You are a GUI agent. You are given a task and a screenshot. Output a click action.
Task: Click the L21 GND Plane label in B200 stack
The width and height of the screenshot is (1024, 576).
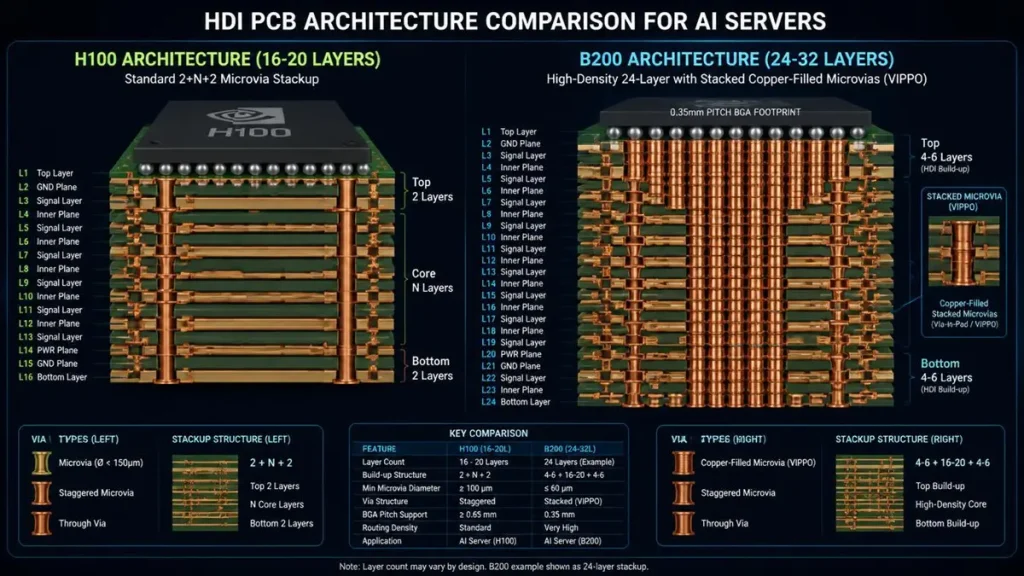511,366
